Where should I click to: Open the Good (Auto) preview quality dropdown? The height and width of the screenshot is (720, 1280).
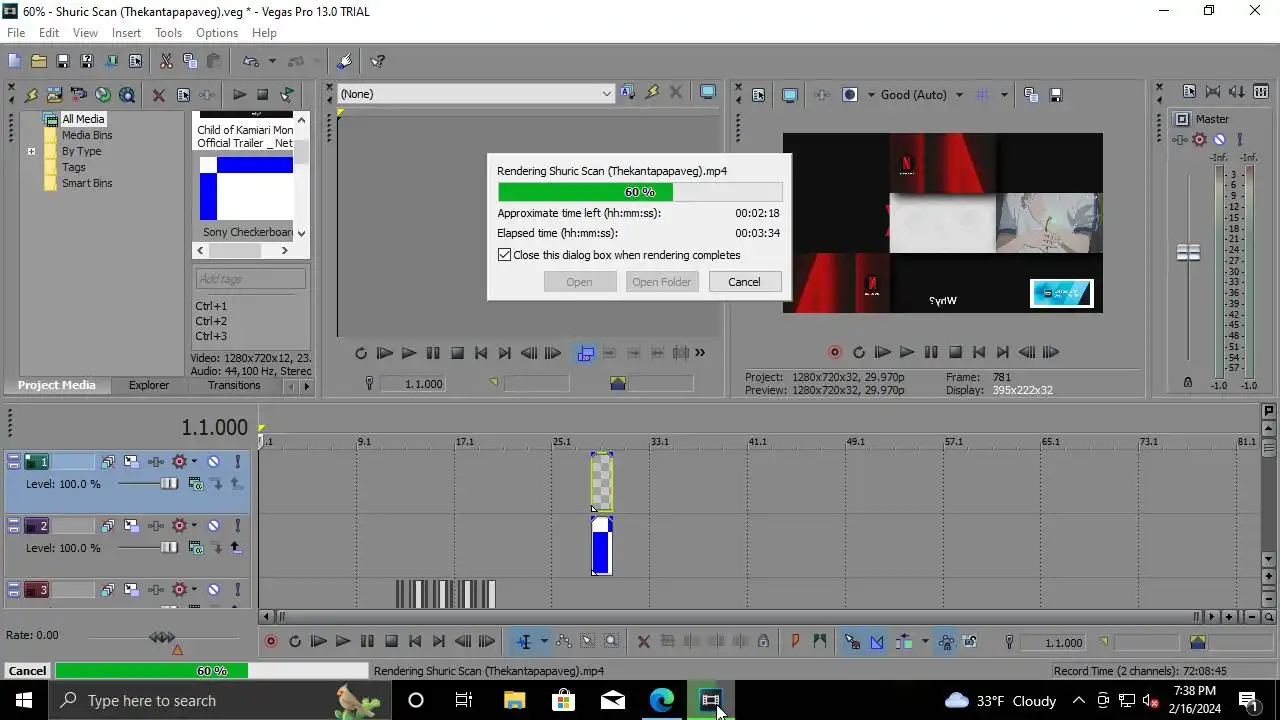pos(959,95)
